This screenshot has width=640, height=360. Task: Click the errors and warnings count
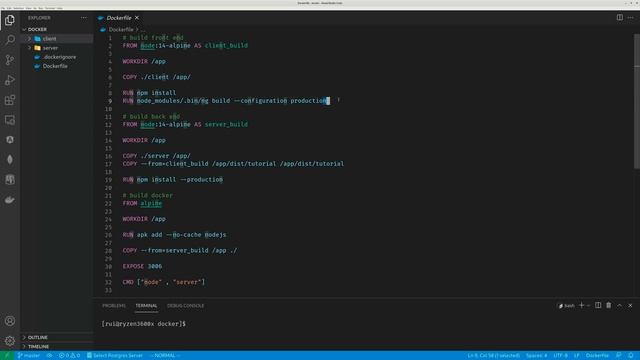[69, 356]
